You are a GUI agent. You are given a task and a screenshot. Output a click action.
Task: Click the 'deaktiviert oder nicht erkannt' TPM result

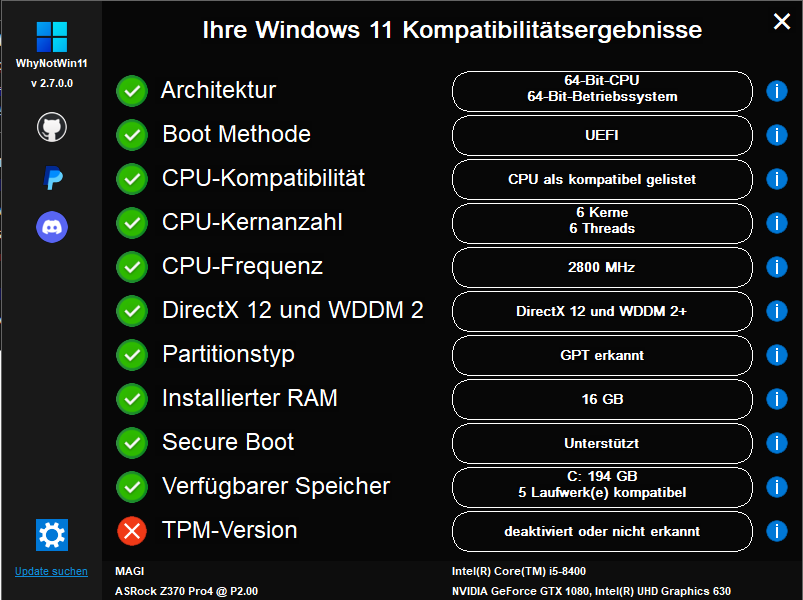tap(602, 531)
